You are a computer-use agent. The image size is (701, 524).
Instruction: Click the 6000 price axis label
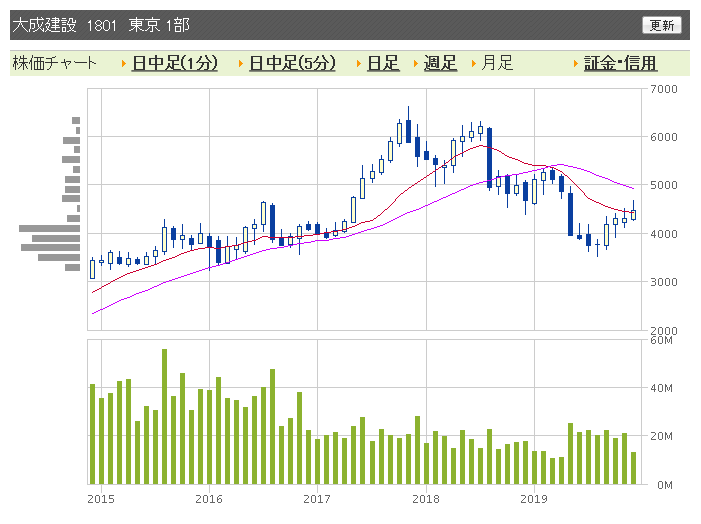coord(664,137)
